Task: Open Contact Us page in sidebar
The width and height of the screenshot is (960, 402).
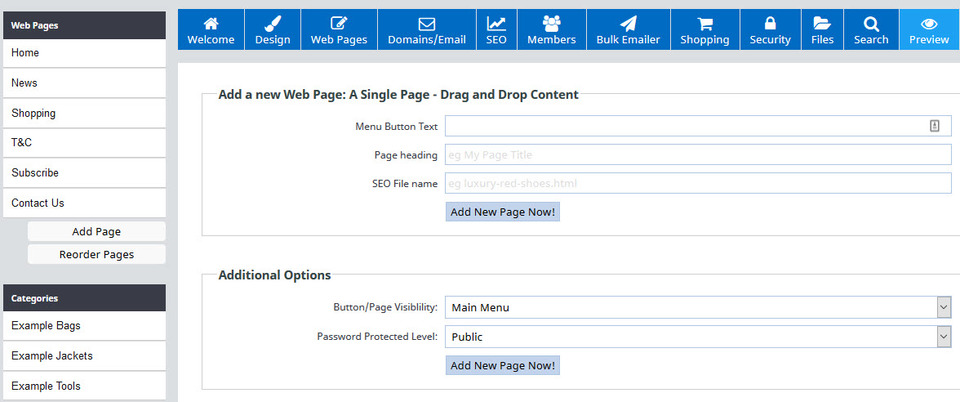Action: coord(84,203)
